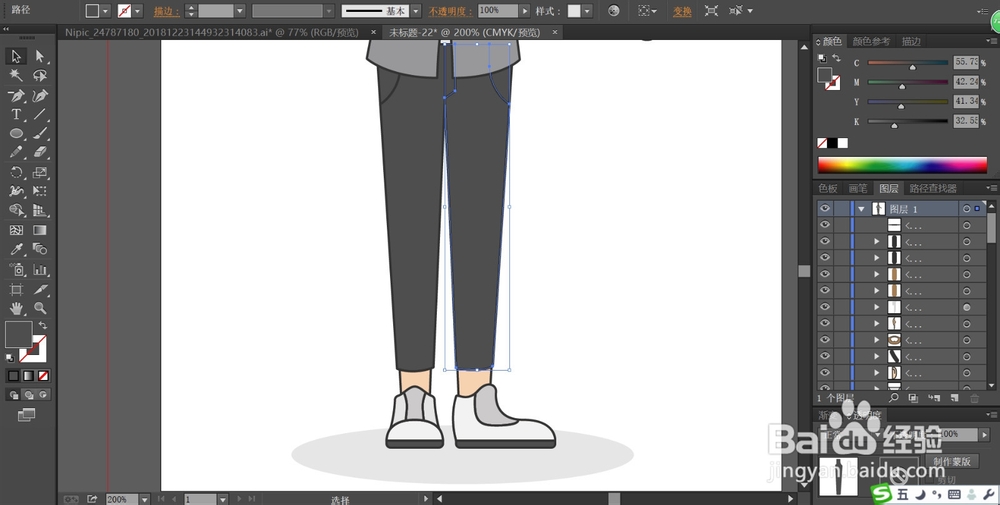Pick the Paintbrush tool

pyautogui.click(x=40, y=134)
